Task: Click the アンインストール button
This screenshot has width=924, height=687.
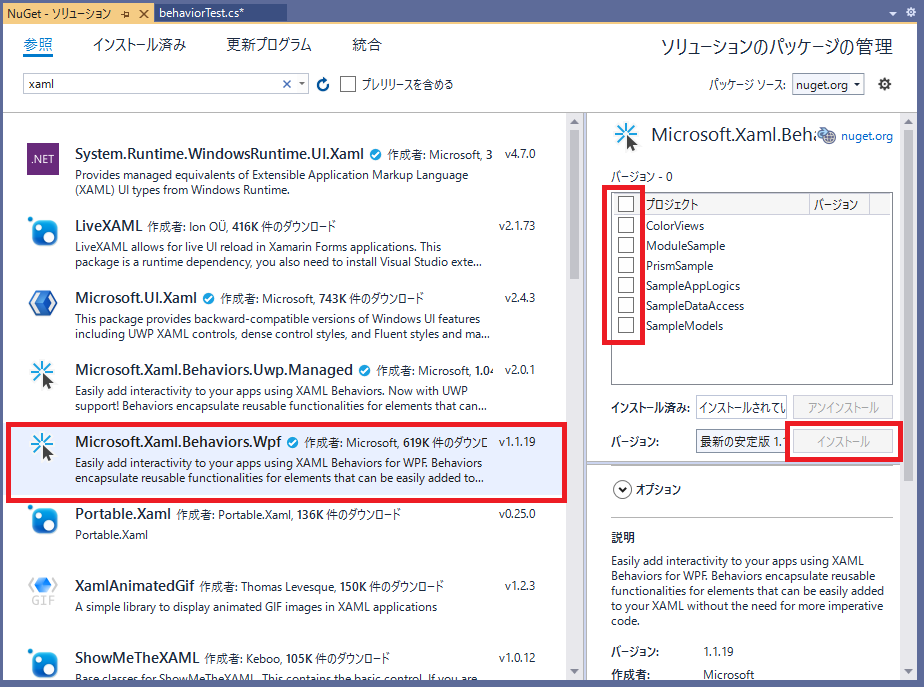Action: (x=843, y=407)
